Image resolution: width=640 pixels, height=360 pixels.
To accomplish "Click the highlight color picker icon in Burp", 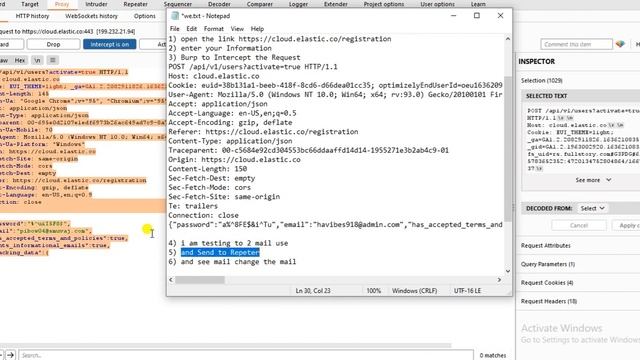I will tap(620, 44).
